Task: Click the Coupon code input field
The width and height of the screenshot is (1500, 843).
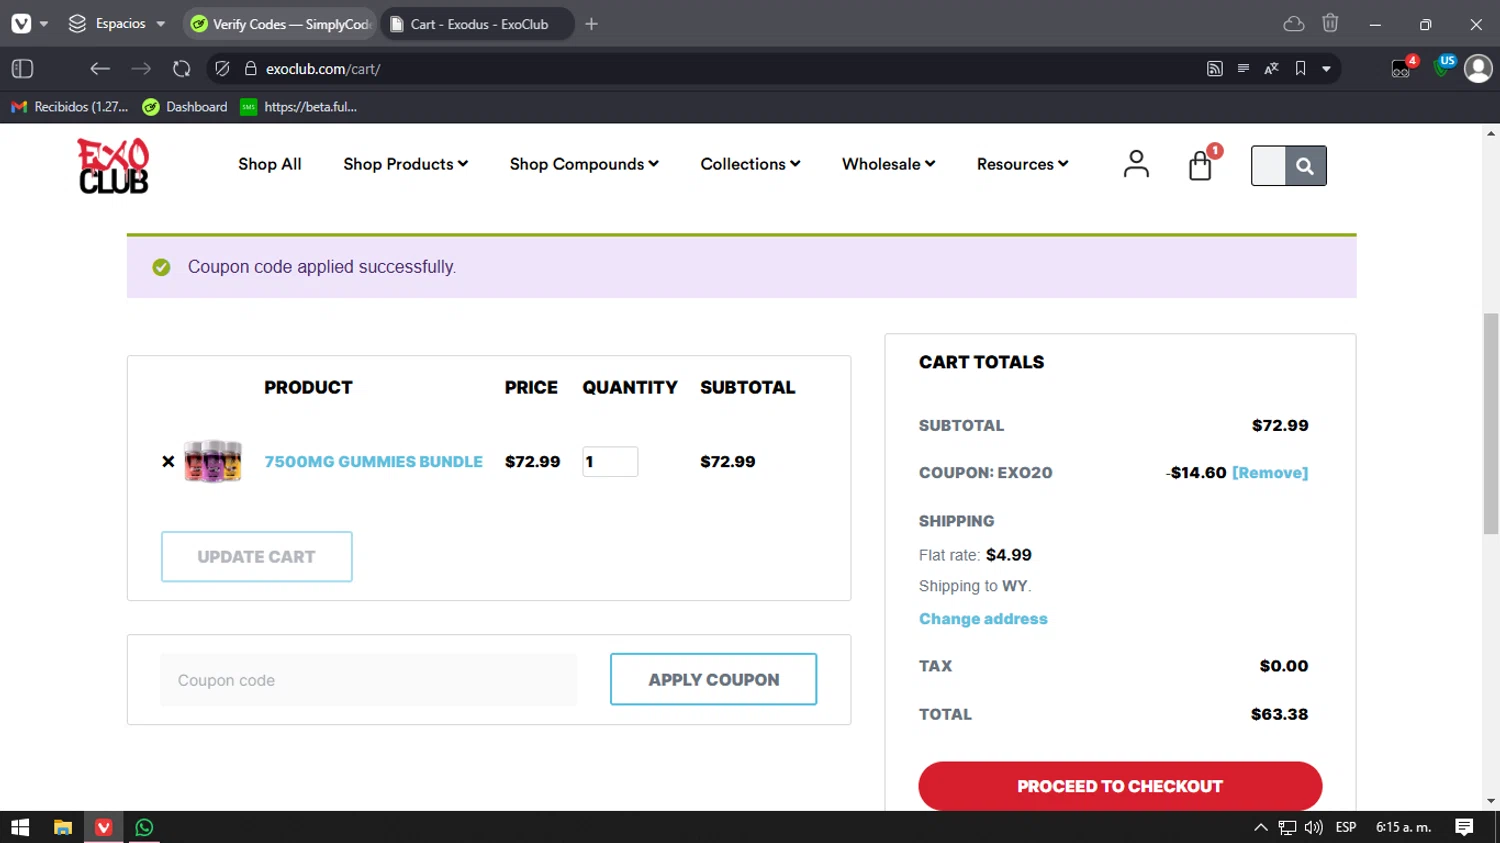Action: pyautogui.click(x=368, y=680)
